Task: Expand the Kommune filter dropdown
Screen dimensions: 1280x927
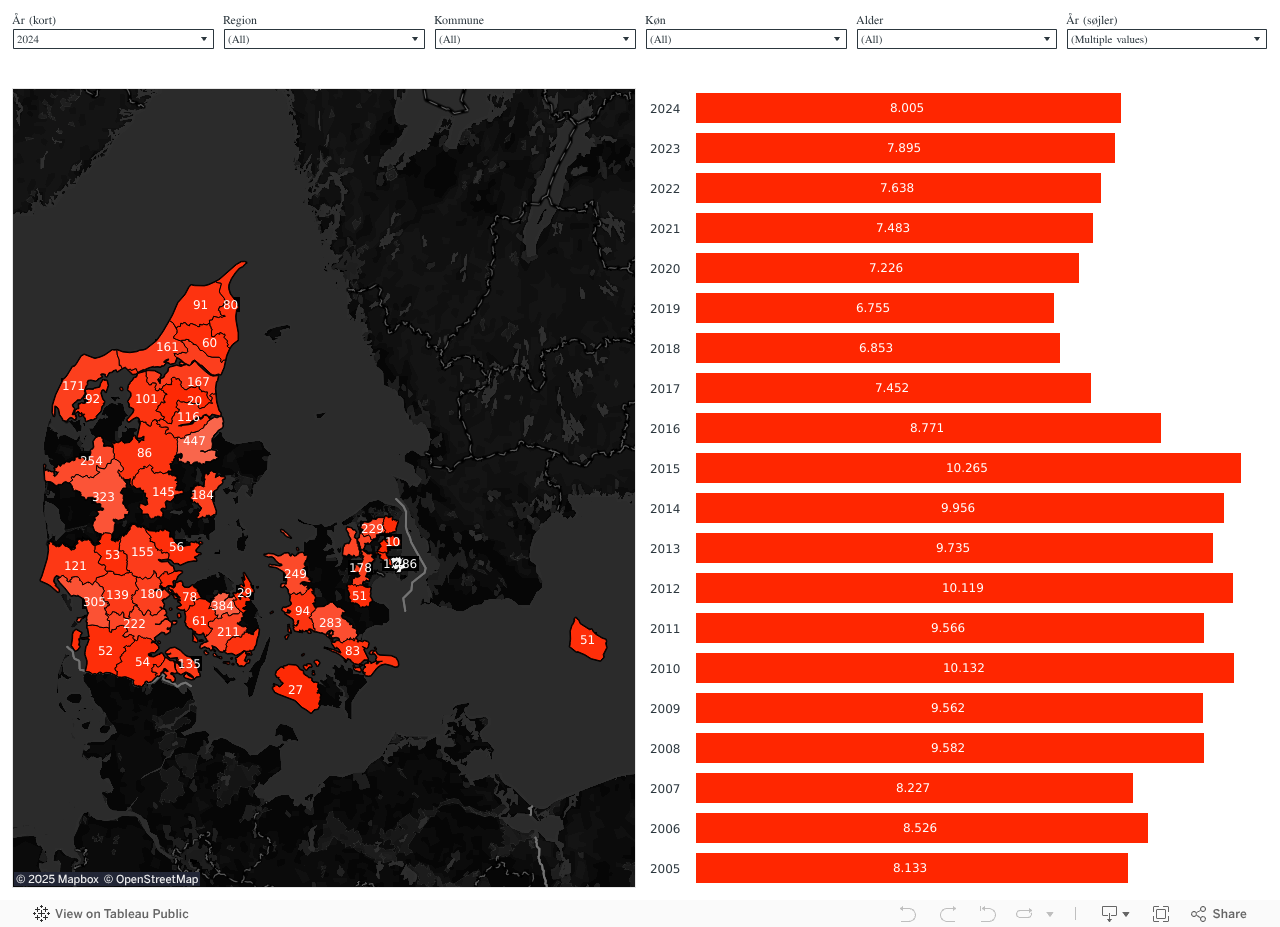Action: point(535,39)
